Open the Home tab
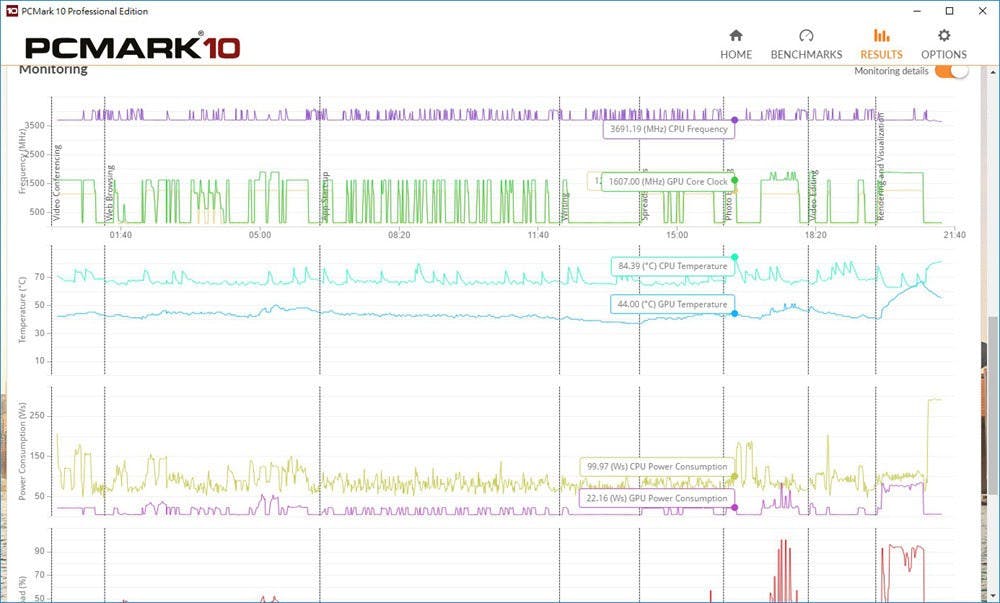1000x603 pixels. (736, 45)
